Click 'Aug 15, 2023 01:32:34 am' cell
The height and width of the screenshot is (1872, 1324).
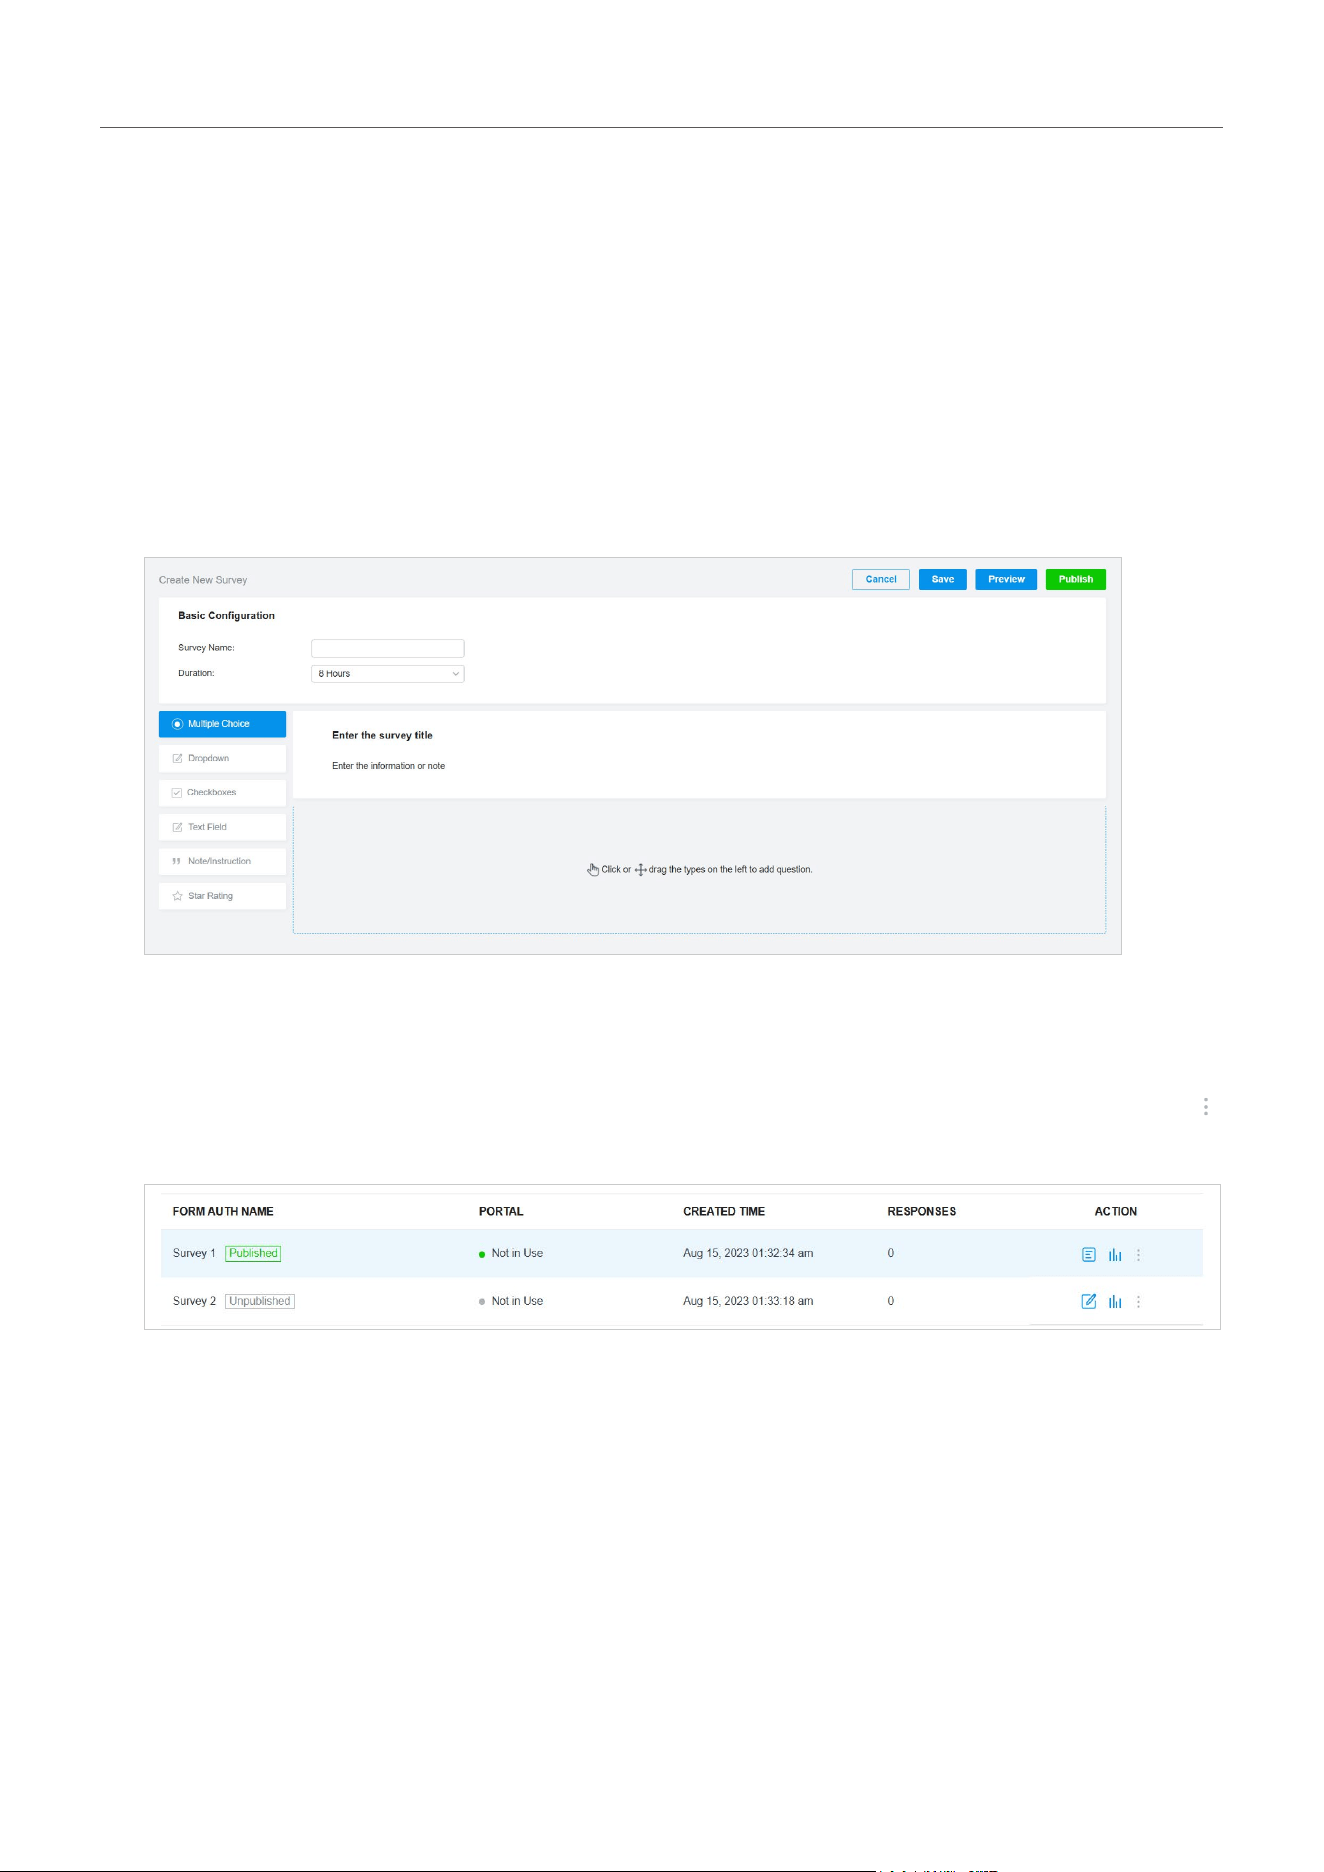[748, 1253]
